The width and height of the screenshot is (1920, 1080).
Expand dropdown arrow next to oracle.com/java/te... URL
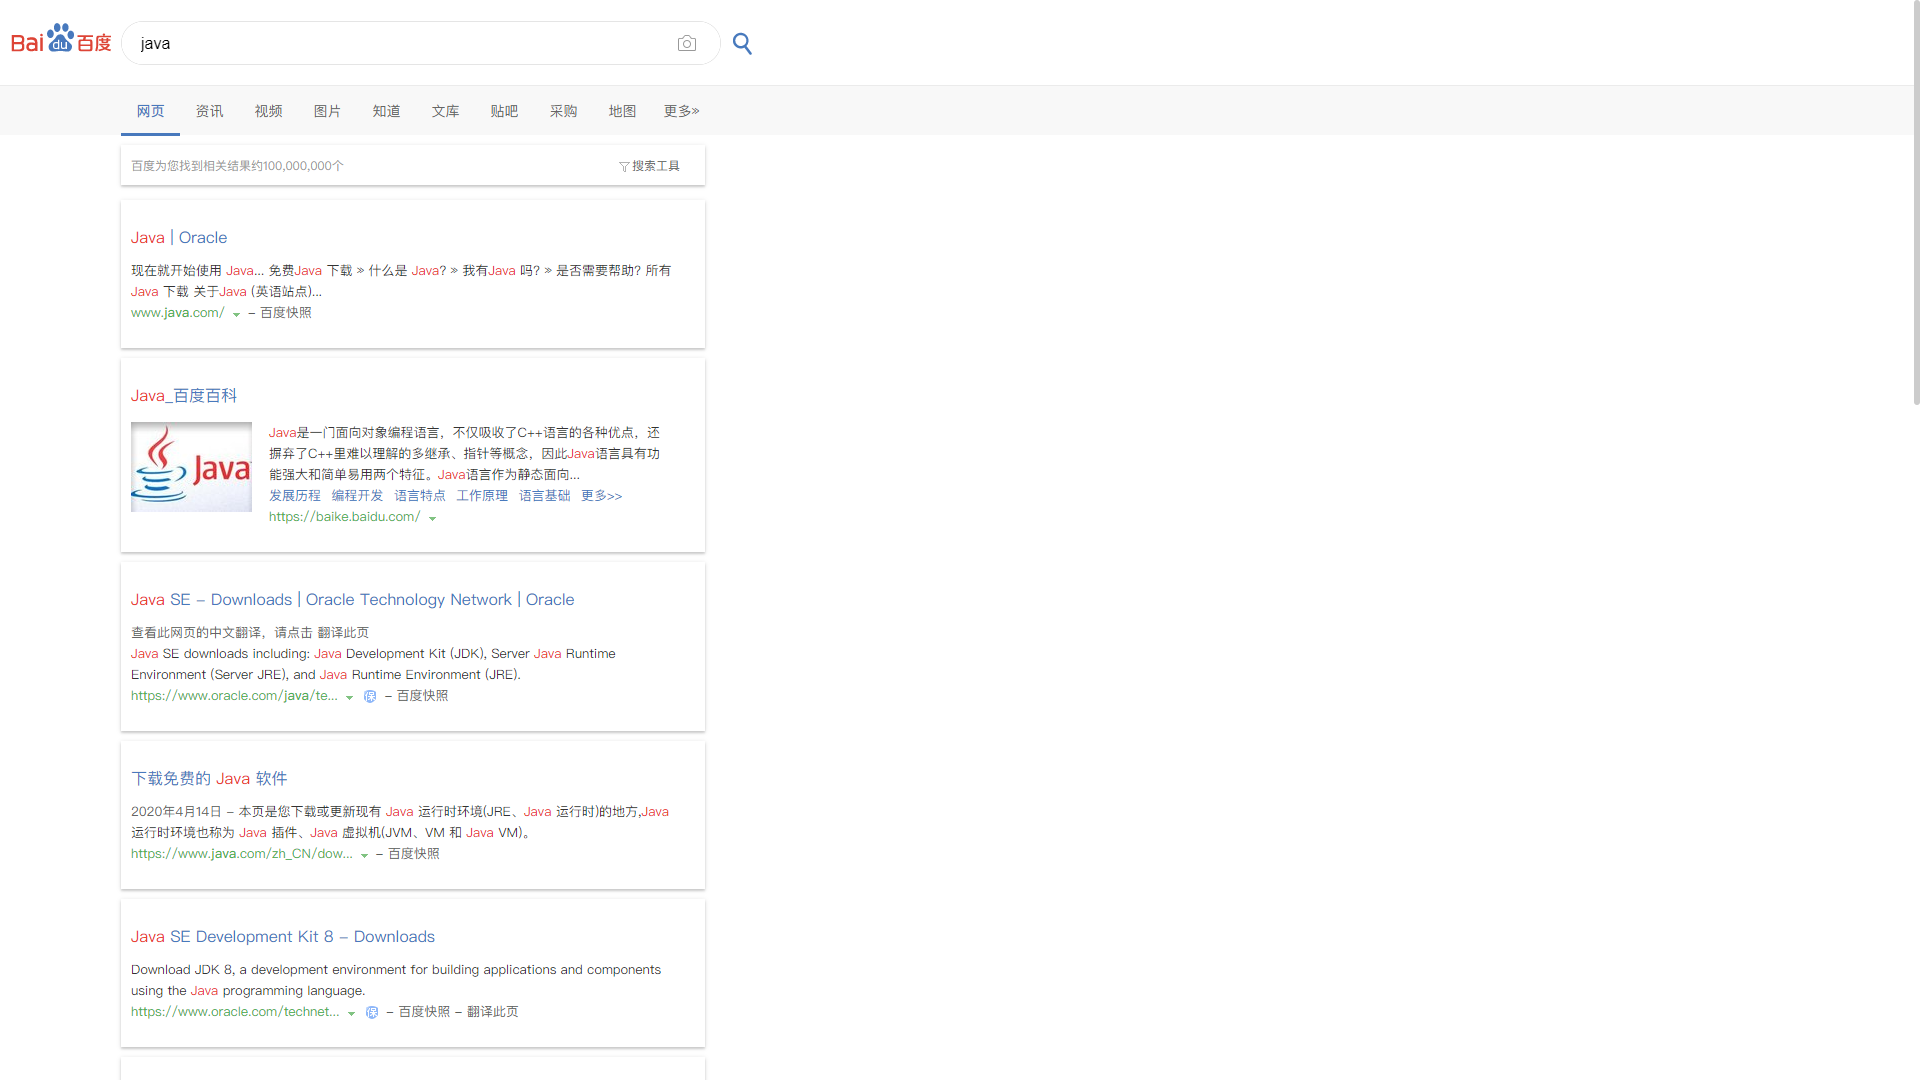[349, 697]
